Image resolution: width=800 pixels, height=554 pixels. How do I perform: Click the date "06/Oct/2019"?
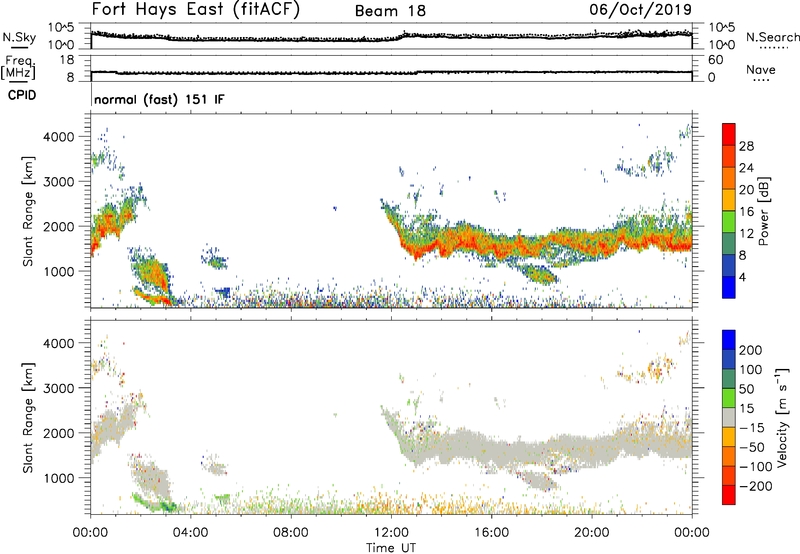641,9
